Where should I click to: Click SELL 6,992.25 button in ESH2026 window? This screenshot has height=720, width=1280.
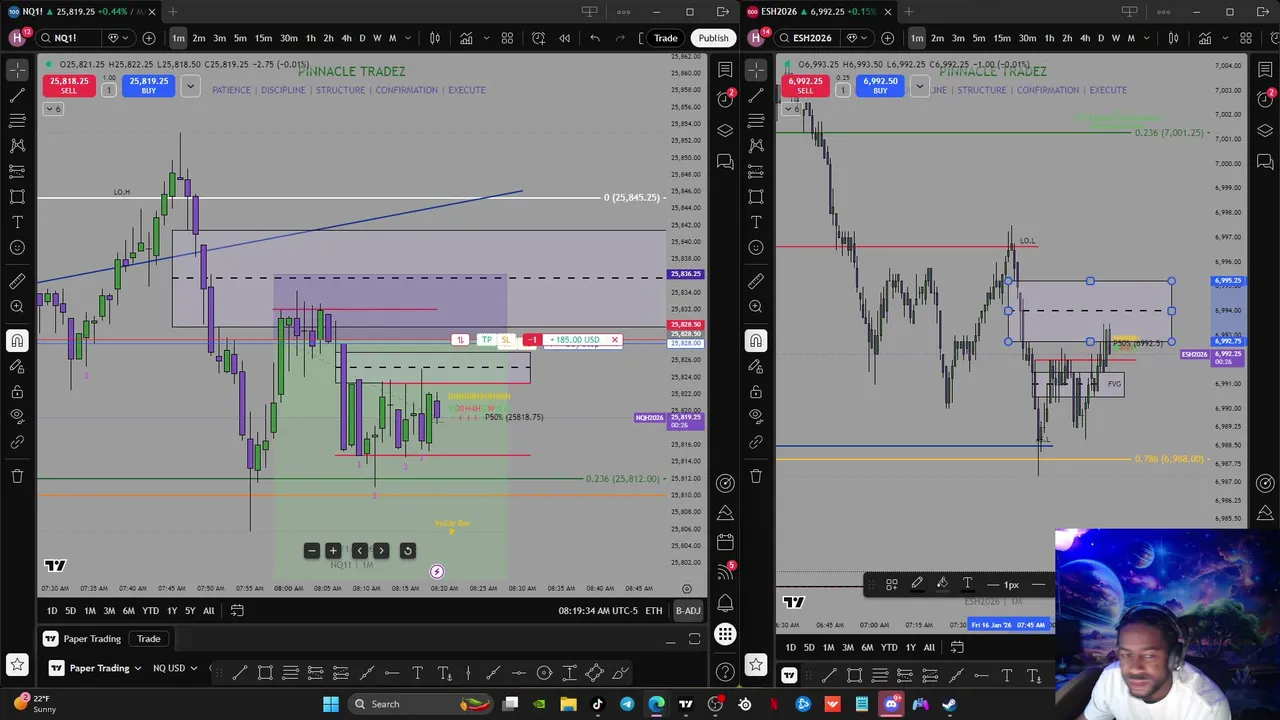(805, 86)
